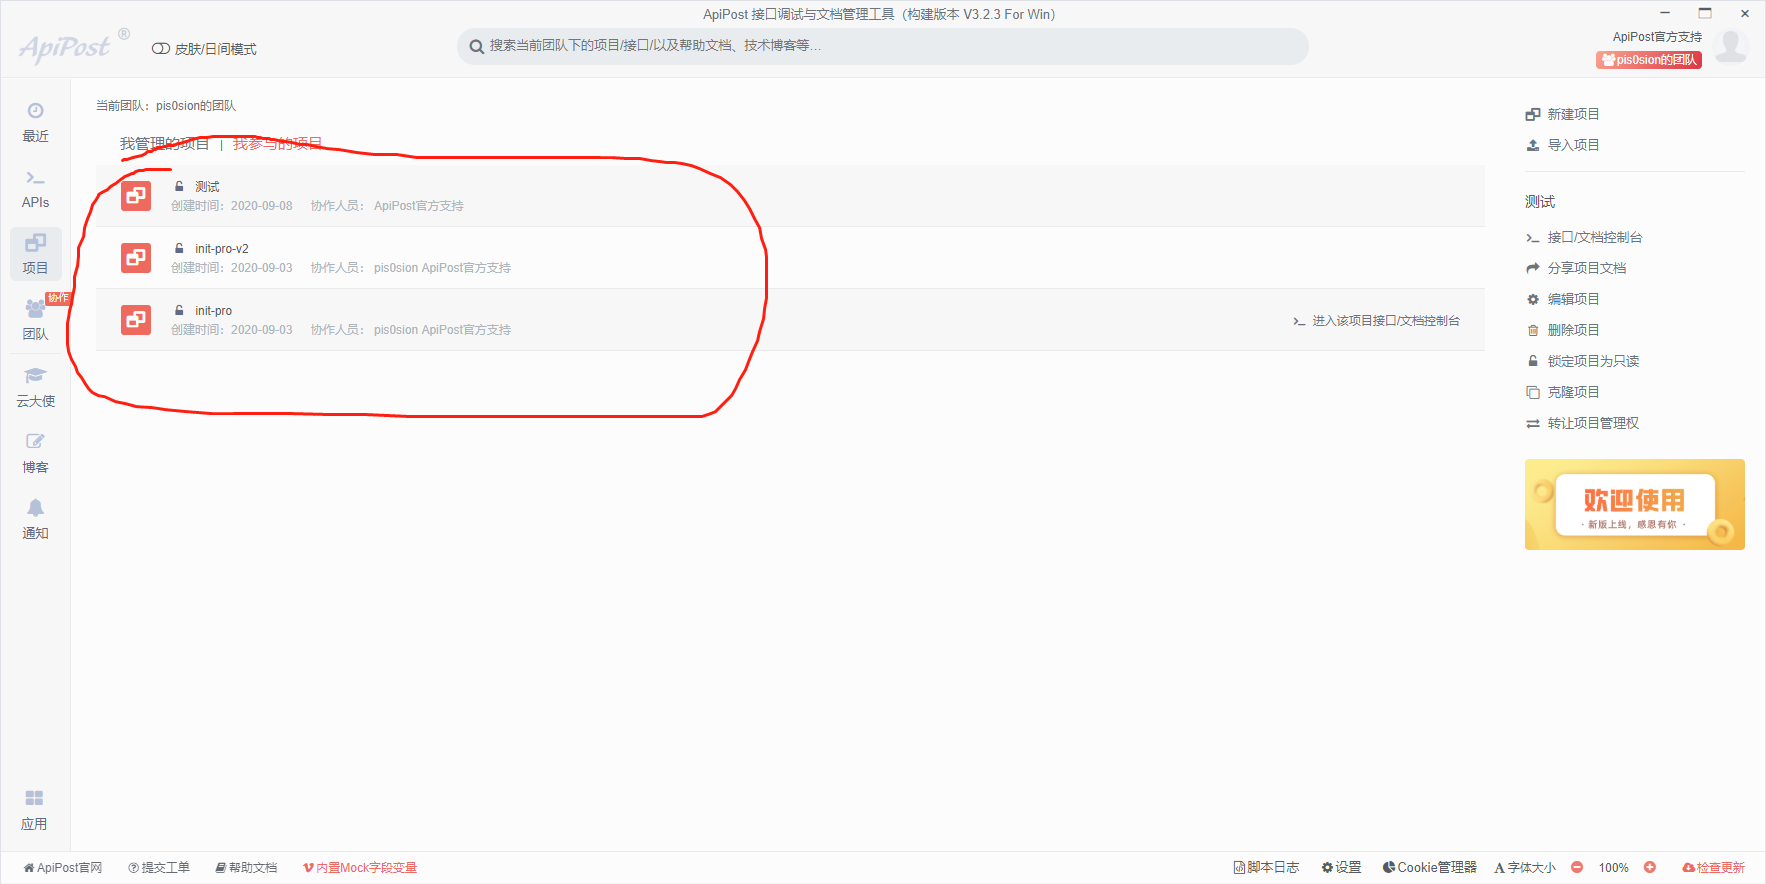Click 新建项目 to create project

tap(1562, 114)
